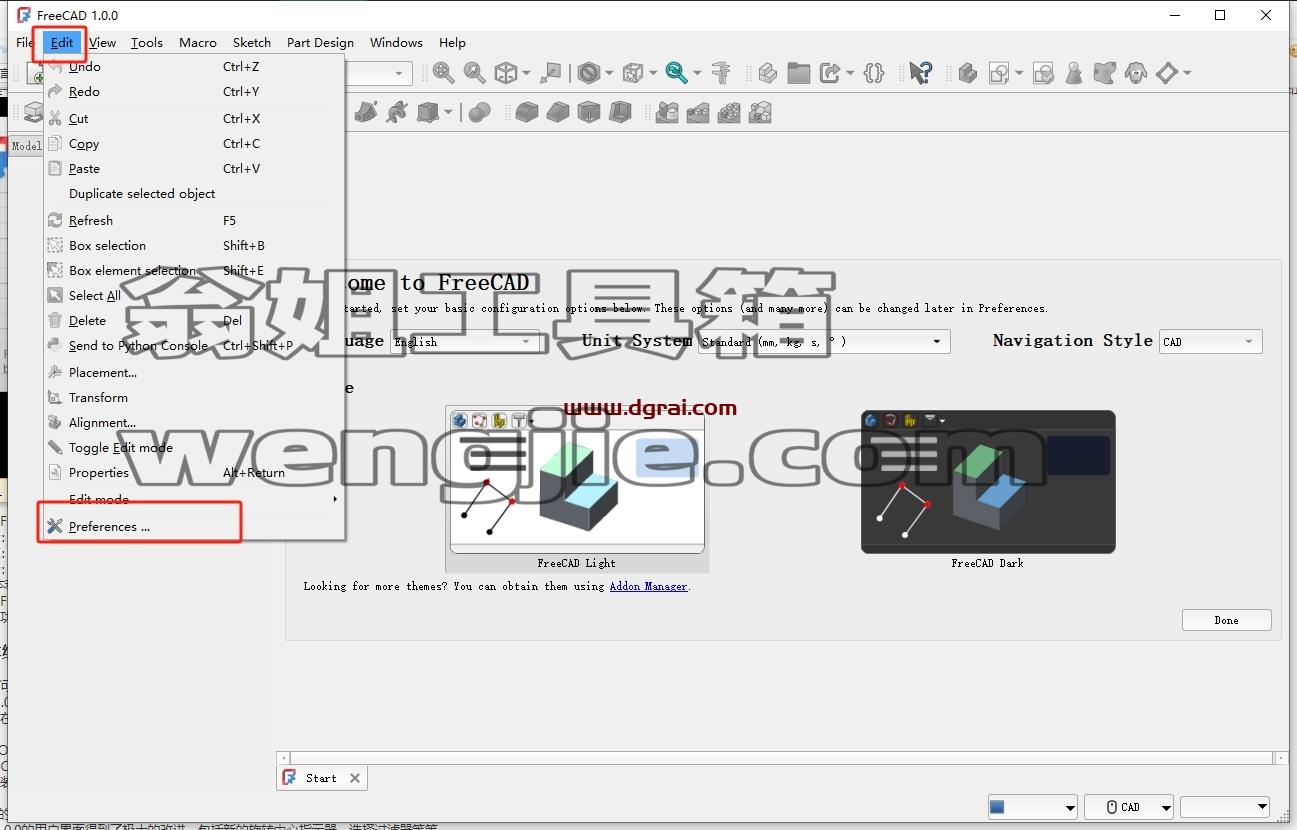Expand the datum plane dropdown arrow

(1187, 73)
